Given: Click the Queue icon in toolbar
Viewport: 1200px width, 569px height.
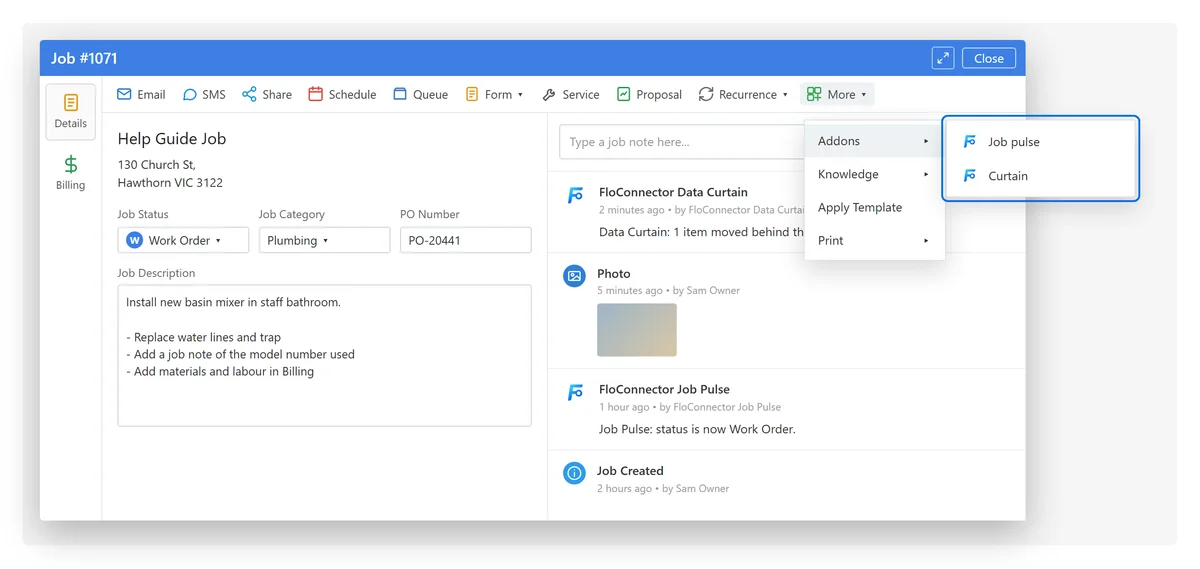Looking at the screenshot, I should click(x=400, y=94).
